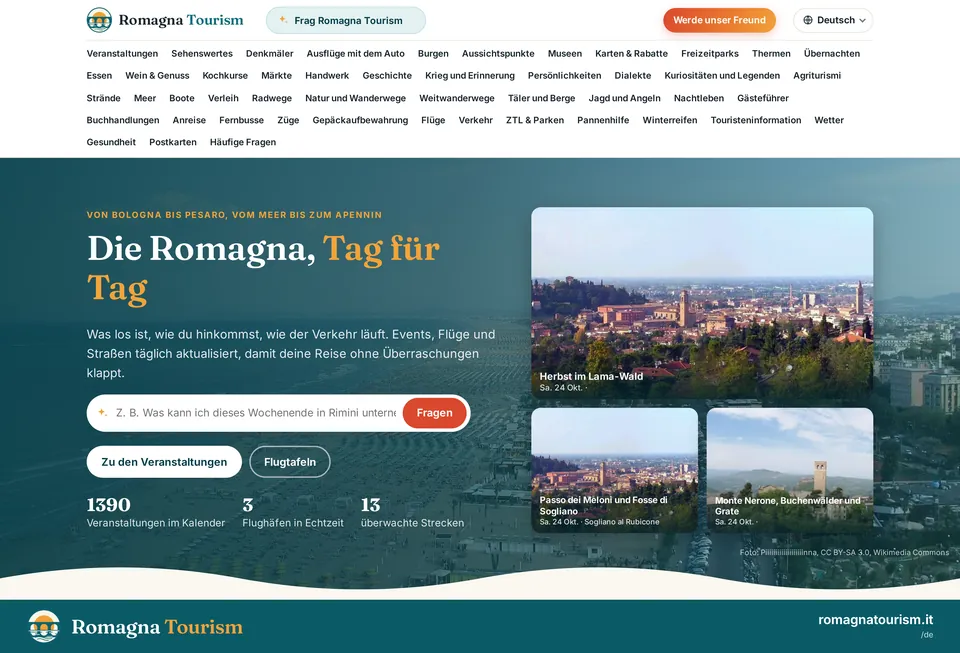
Task: Open the Herbst im Lama-Wald event card
Action: [x=702, y=303]
